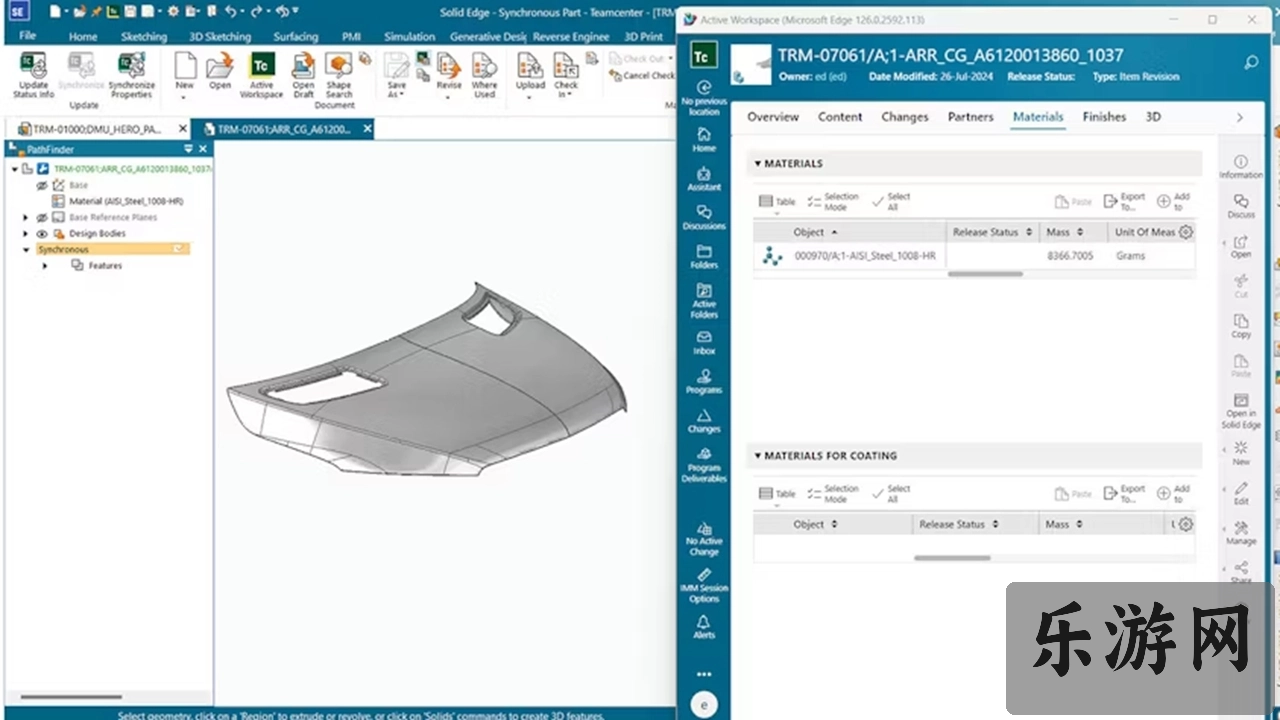1280x720 pixels.
Task: Collapse the MATERIALS section
Action: pyautogui.click(x=758, y=163)
